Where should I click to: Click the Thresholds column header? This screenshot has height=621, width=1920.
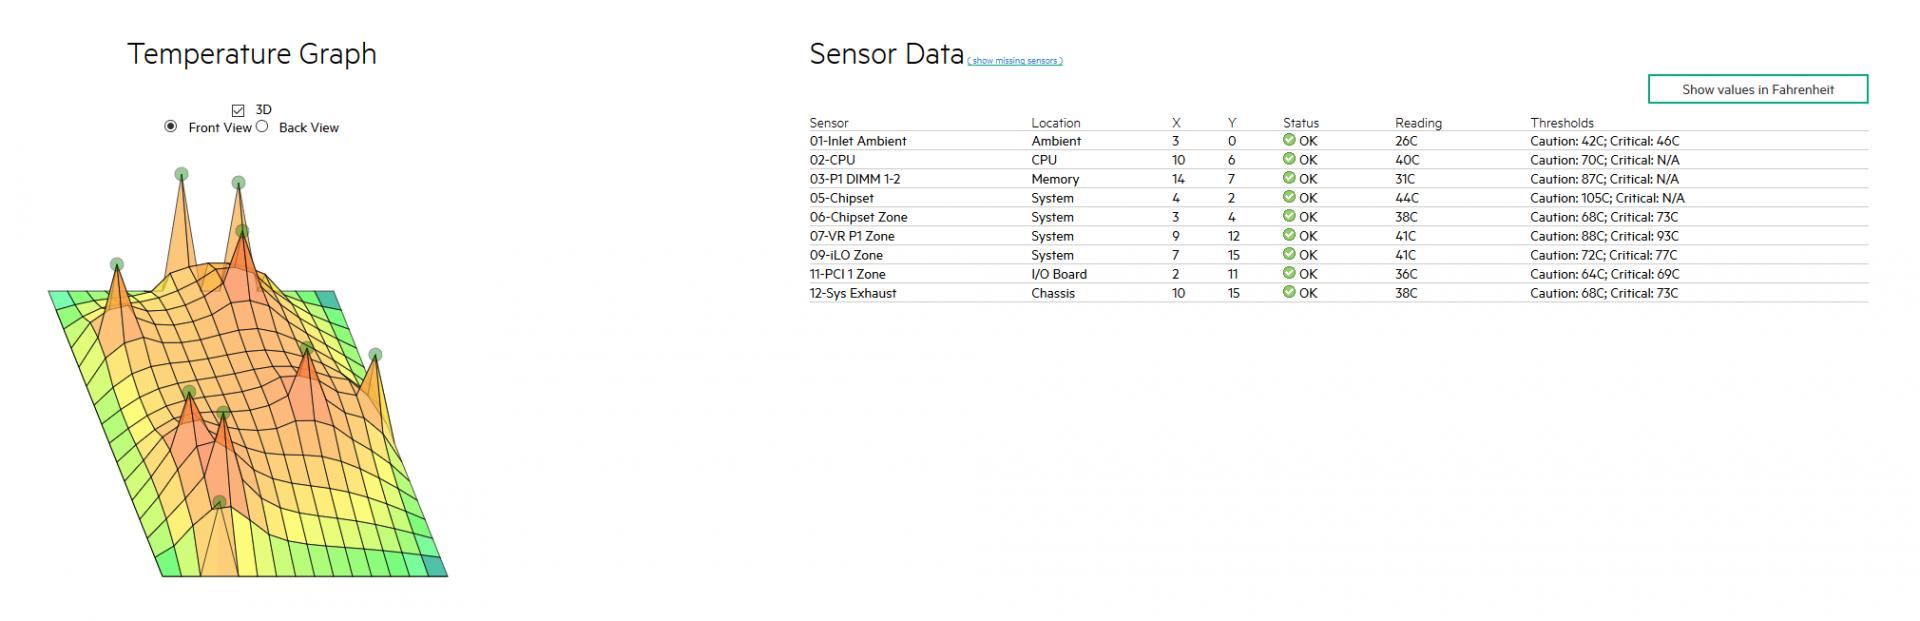[x=1561, y=123]
